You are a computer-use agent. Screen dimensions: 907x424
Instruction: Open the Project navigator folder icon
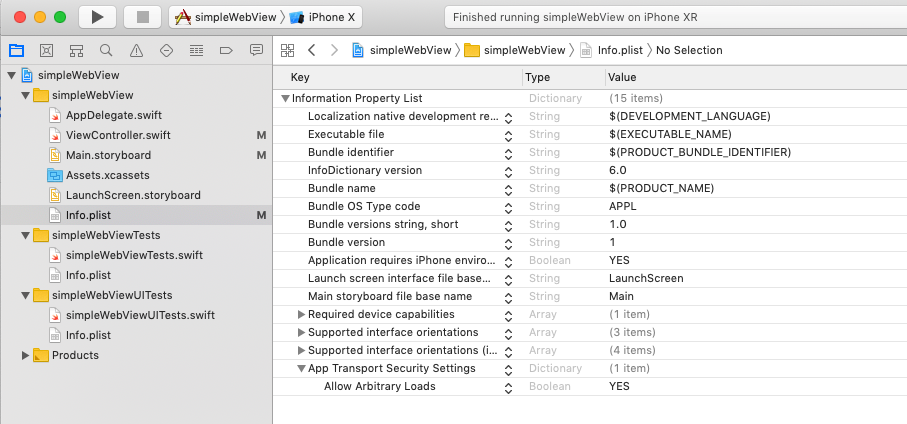click(x=16, y=50)
